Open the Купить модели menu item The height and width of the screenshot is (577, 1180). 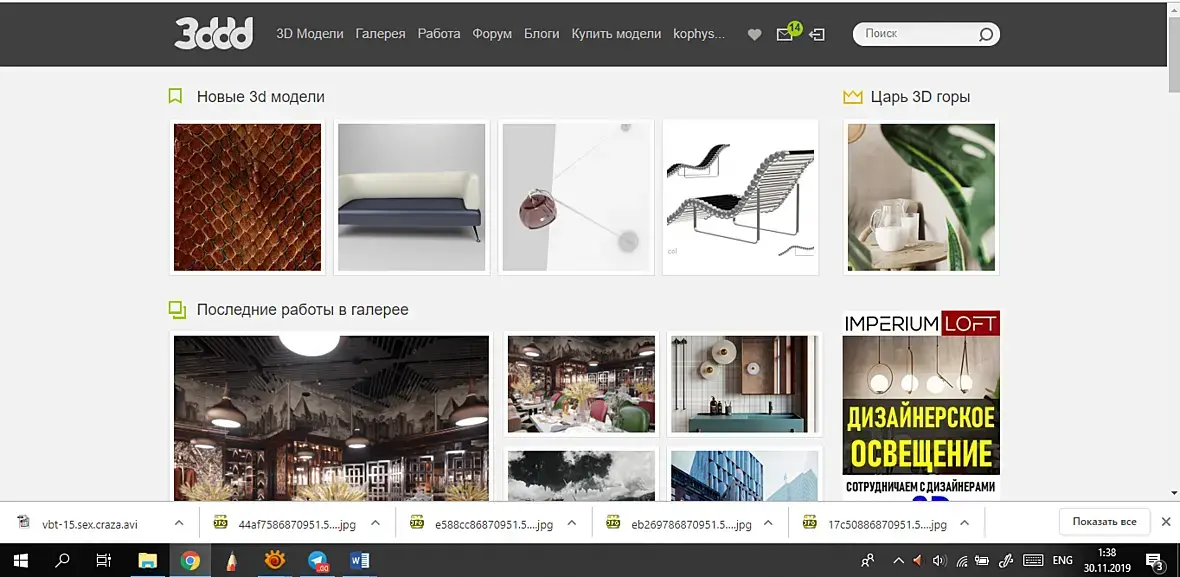[616, 34]
